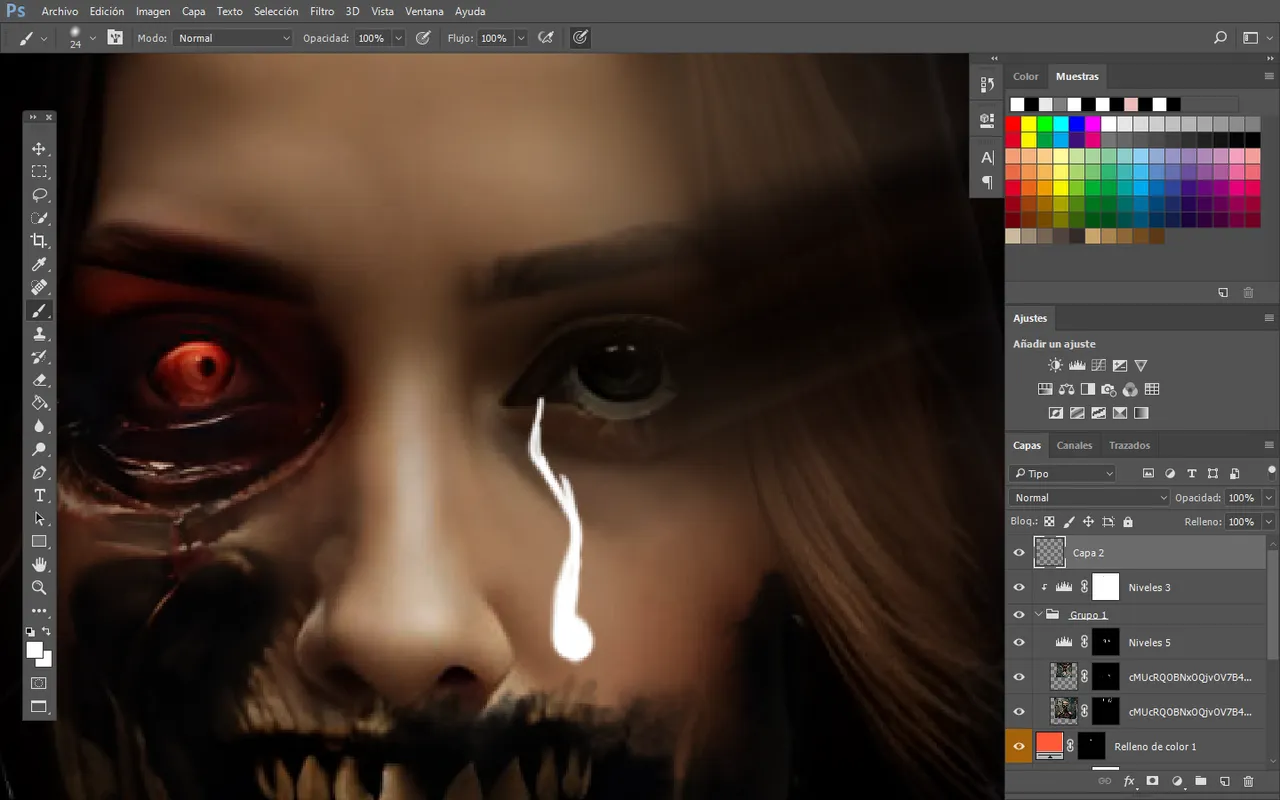Select the History Brush tool
This screenshot has height=800, width=1280.
[39, 357]
